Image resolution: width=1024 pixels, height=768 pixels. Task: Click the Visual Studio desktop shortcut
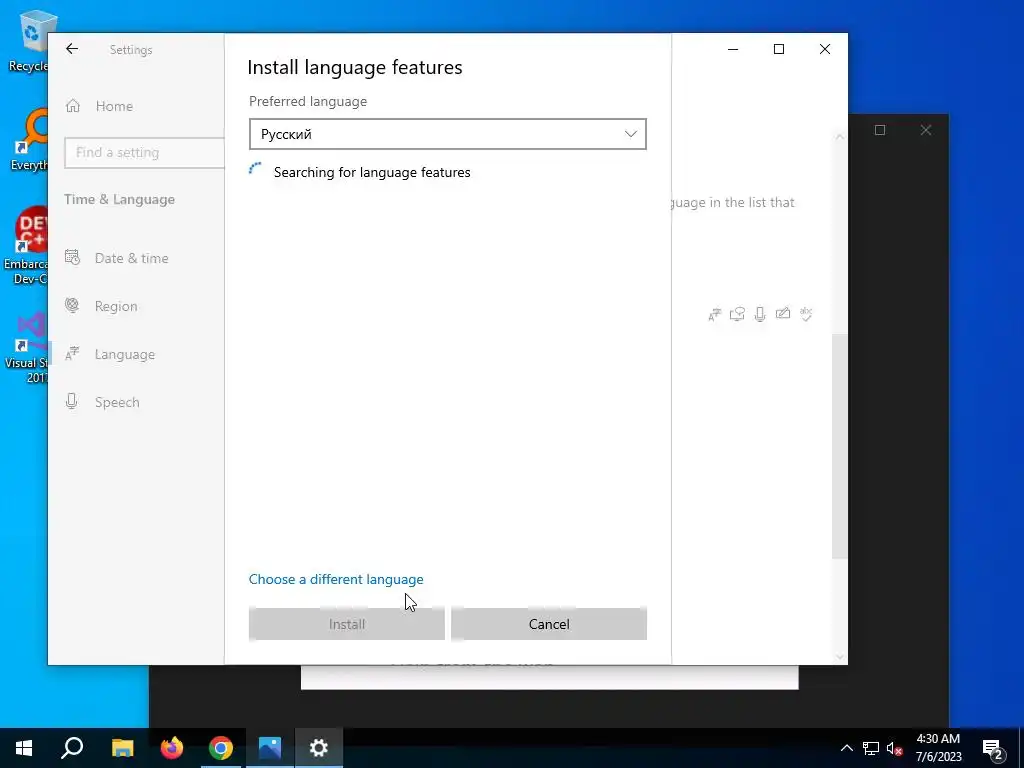pos(27,348)
